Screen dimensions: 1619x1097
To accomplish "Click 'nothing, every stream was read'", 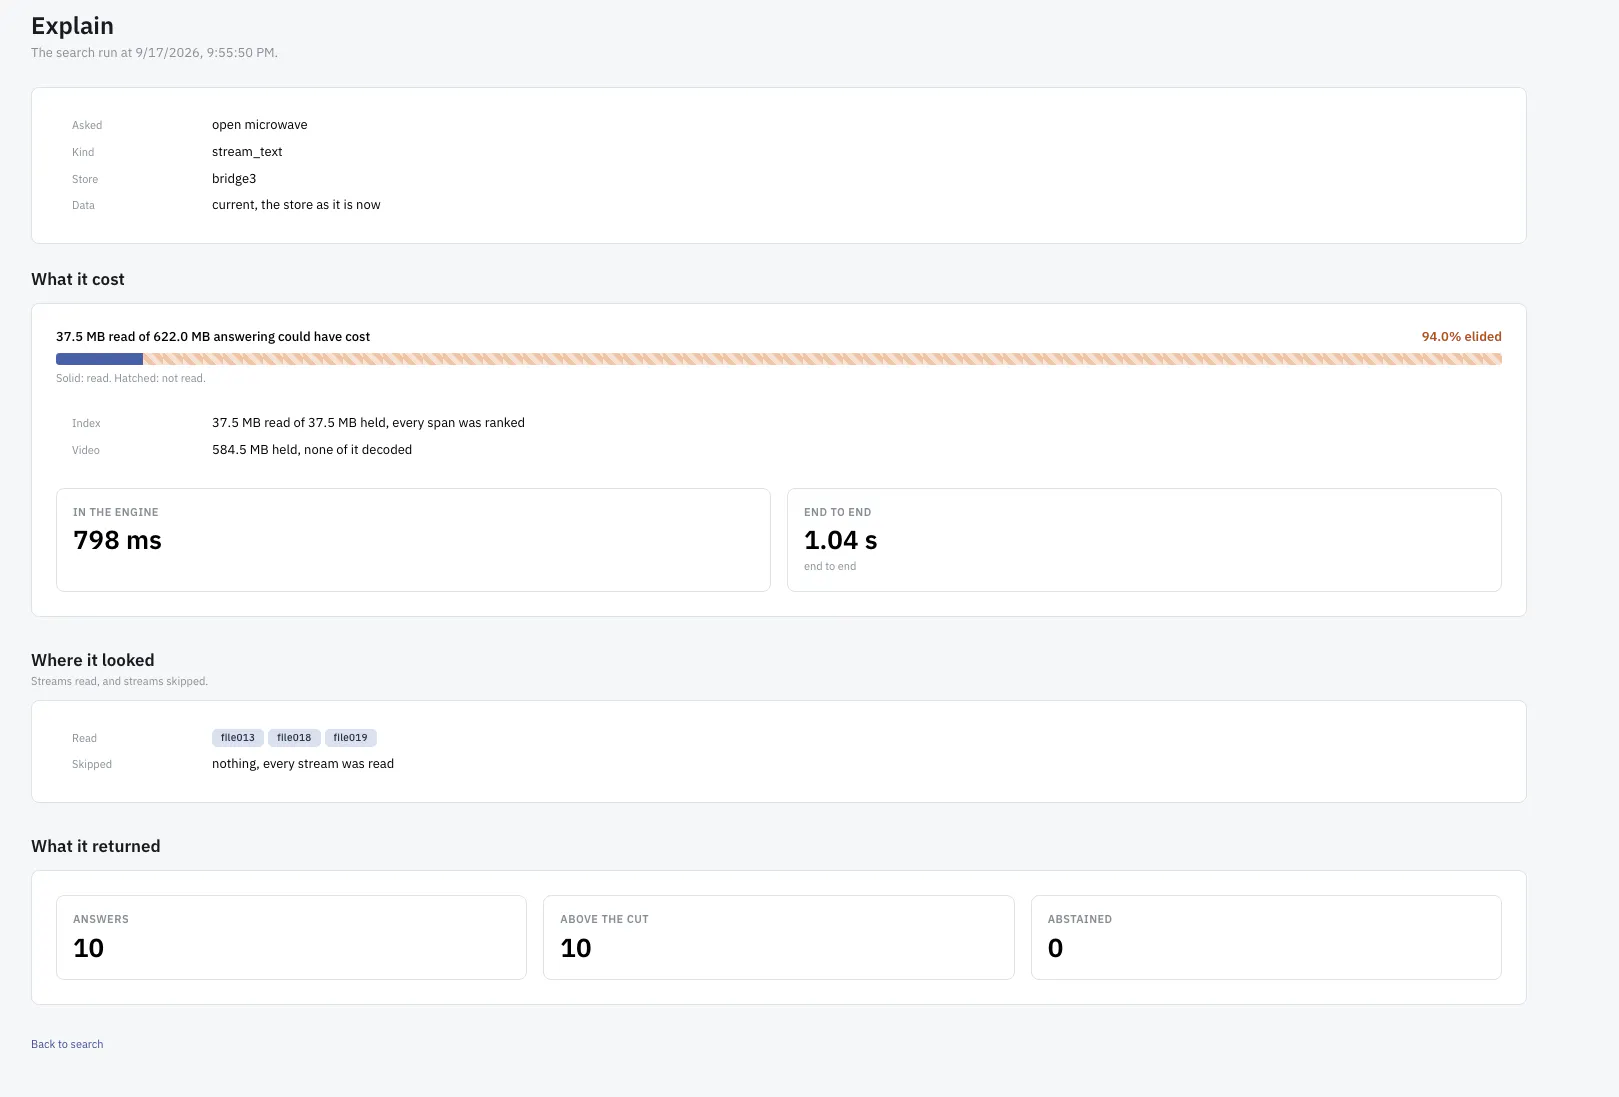I will click(303, 764).
